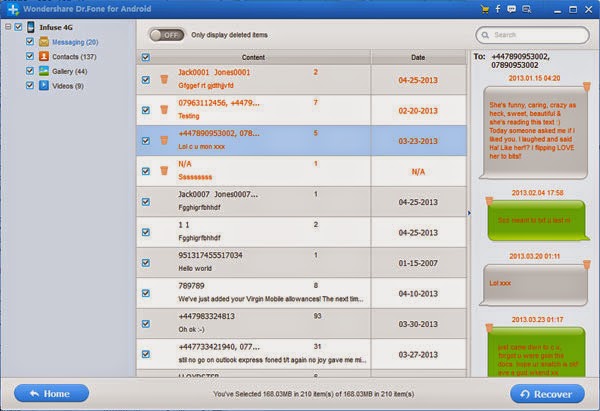600x411 pixels.
Task: Click the 'She's funny, caring' message bubble
Action: (x=533, y=132)
